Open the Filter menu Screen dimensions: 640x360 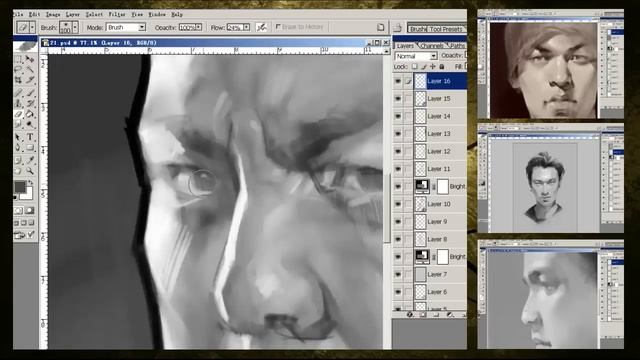(117, 14)
